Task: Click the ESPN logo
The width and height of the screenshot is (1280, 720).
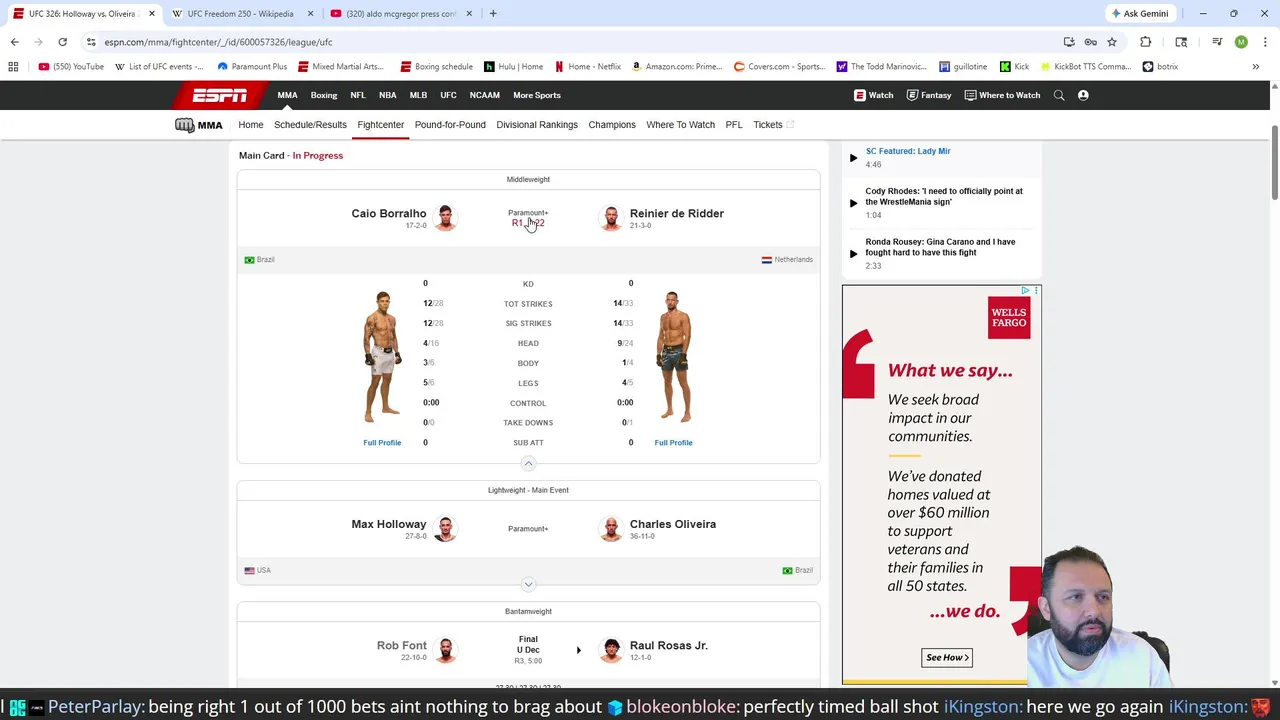Action: click(x=220, y=95)
